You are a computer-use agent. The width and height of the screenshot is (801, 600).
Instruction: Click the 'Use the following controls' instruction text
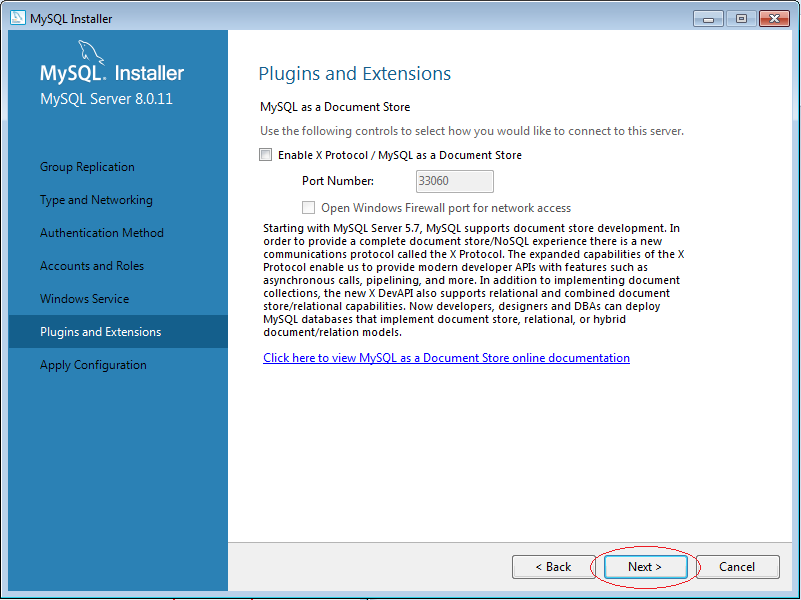coord(472,131)
